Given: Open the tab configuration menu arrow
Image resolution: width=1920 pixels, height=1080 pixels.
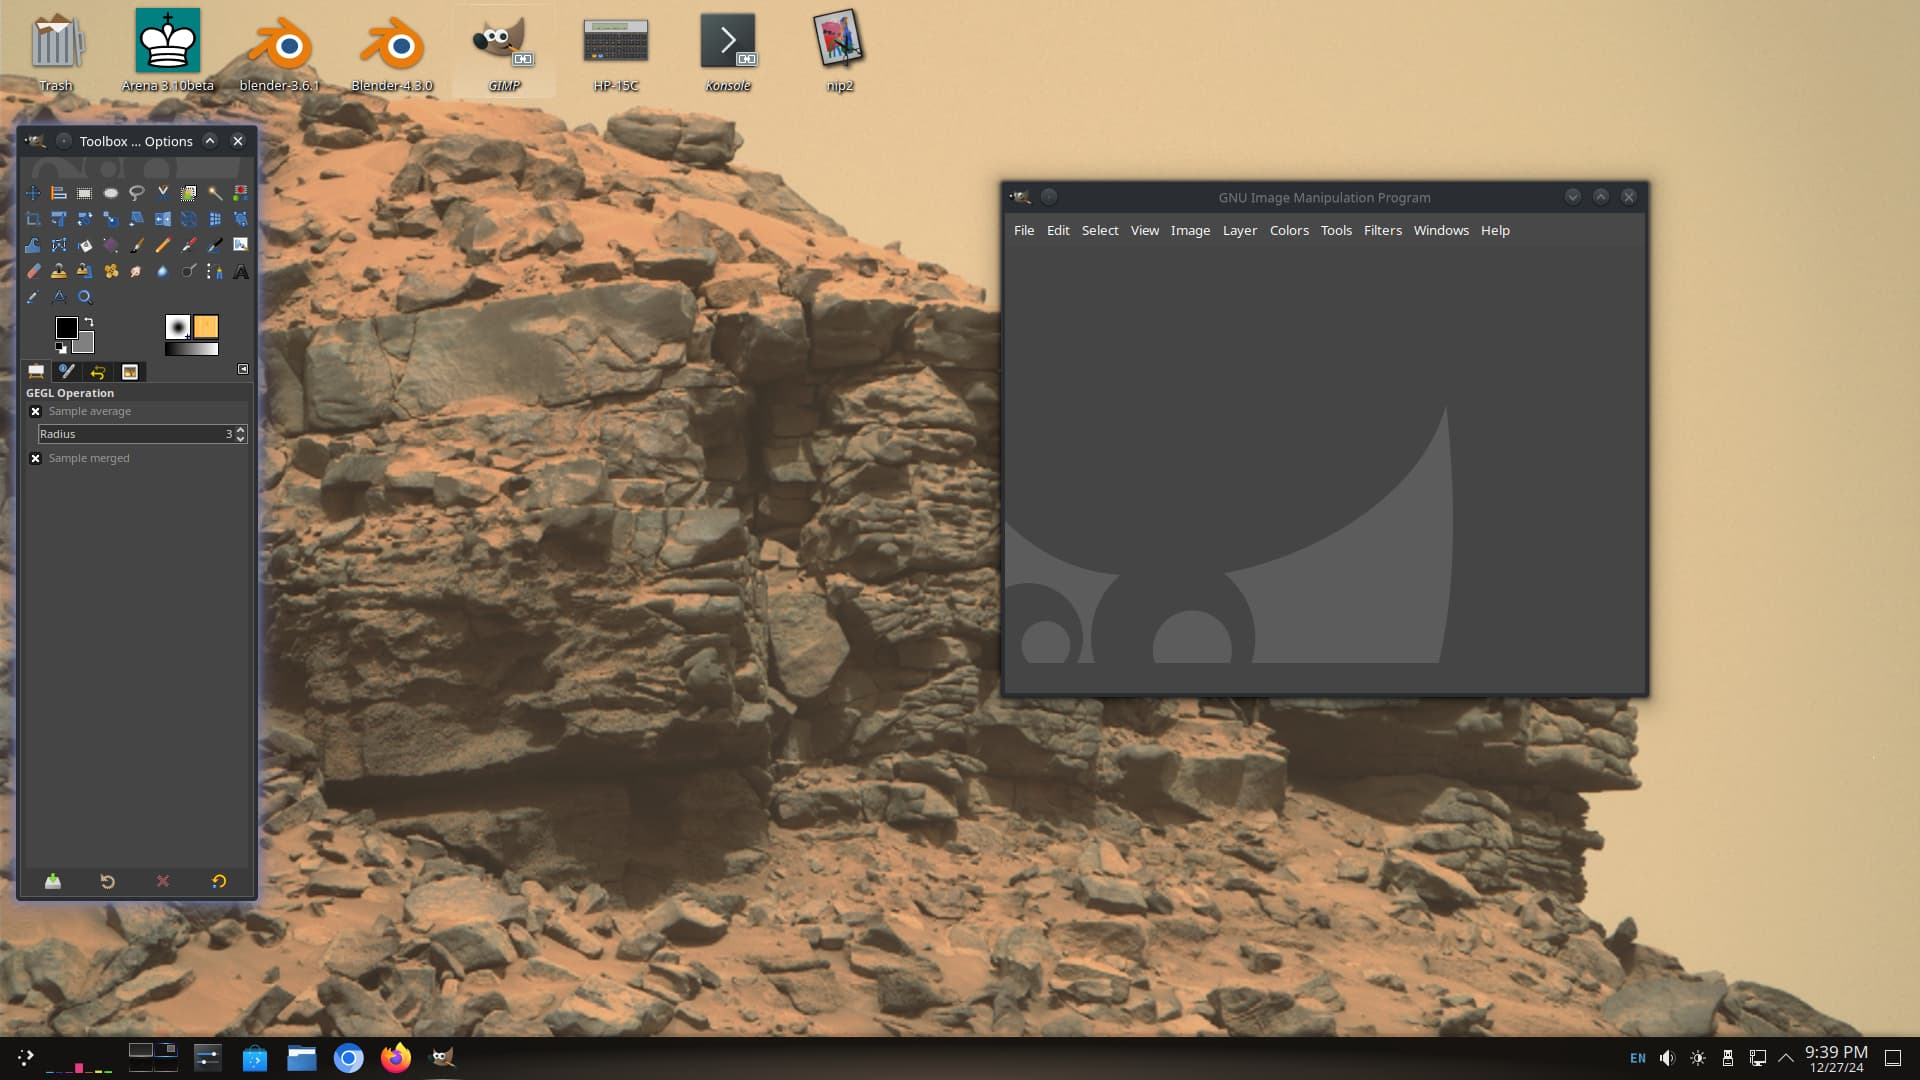Looking at the screenshot, I should click(243, 369).
